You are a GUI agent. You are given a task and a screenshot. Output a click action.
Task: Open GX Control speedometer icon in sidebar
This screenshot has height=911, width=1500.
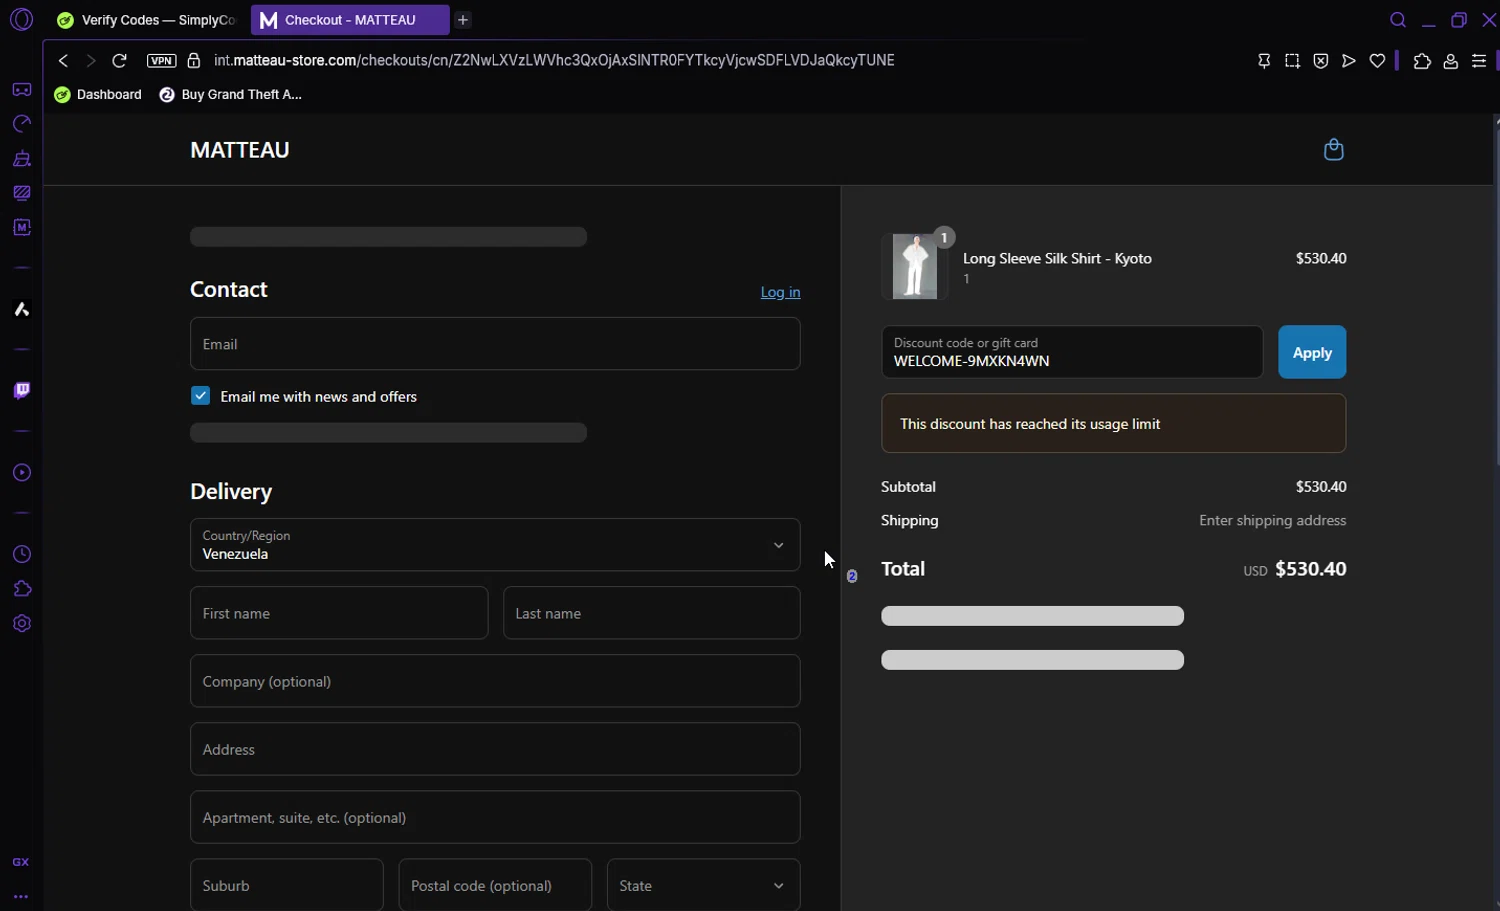click(21, 124)
